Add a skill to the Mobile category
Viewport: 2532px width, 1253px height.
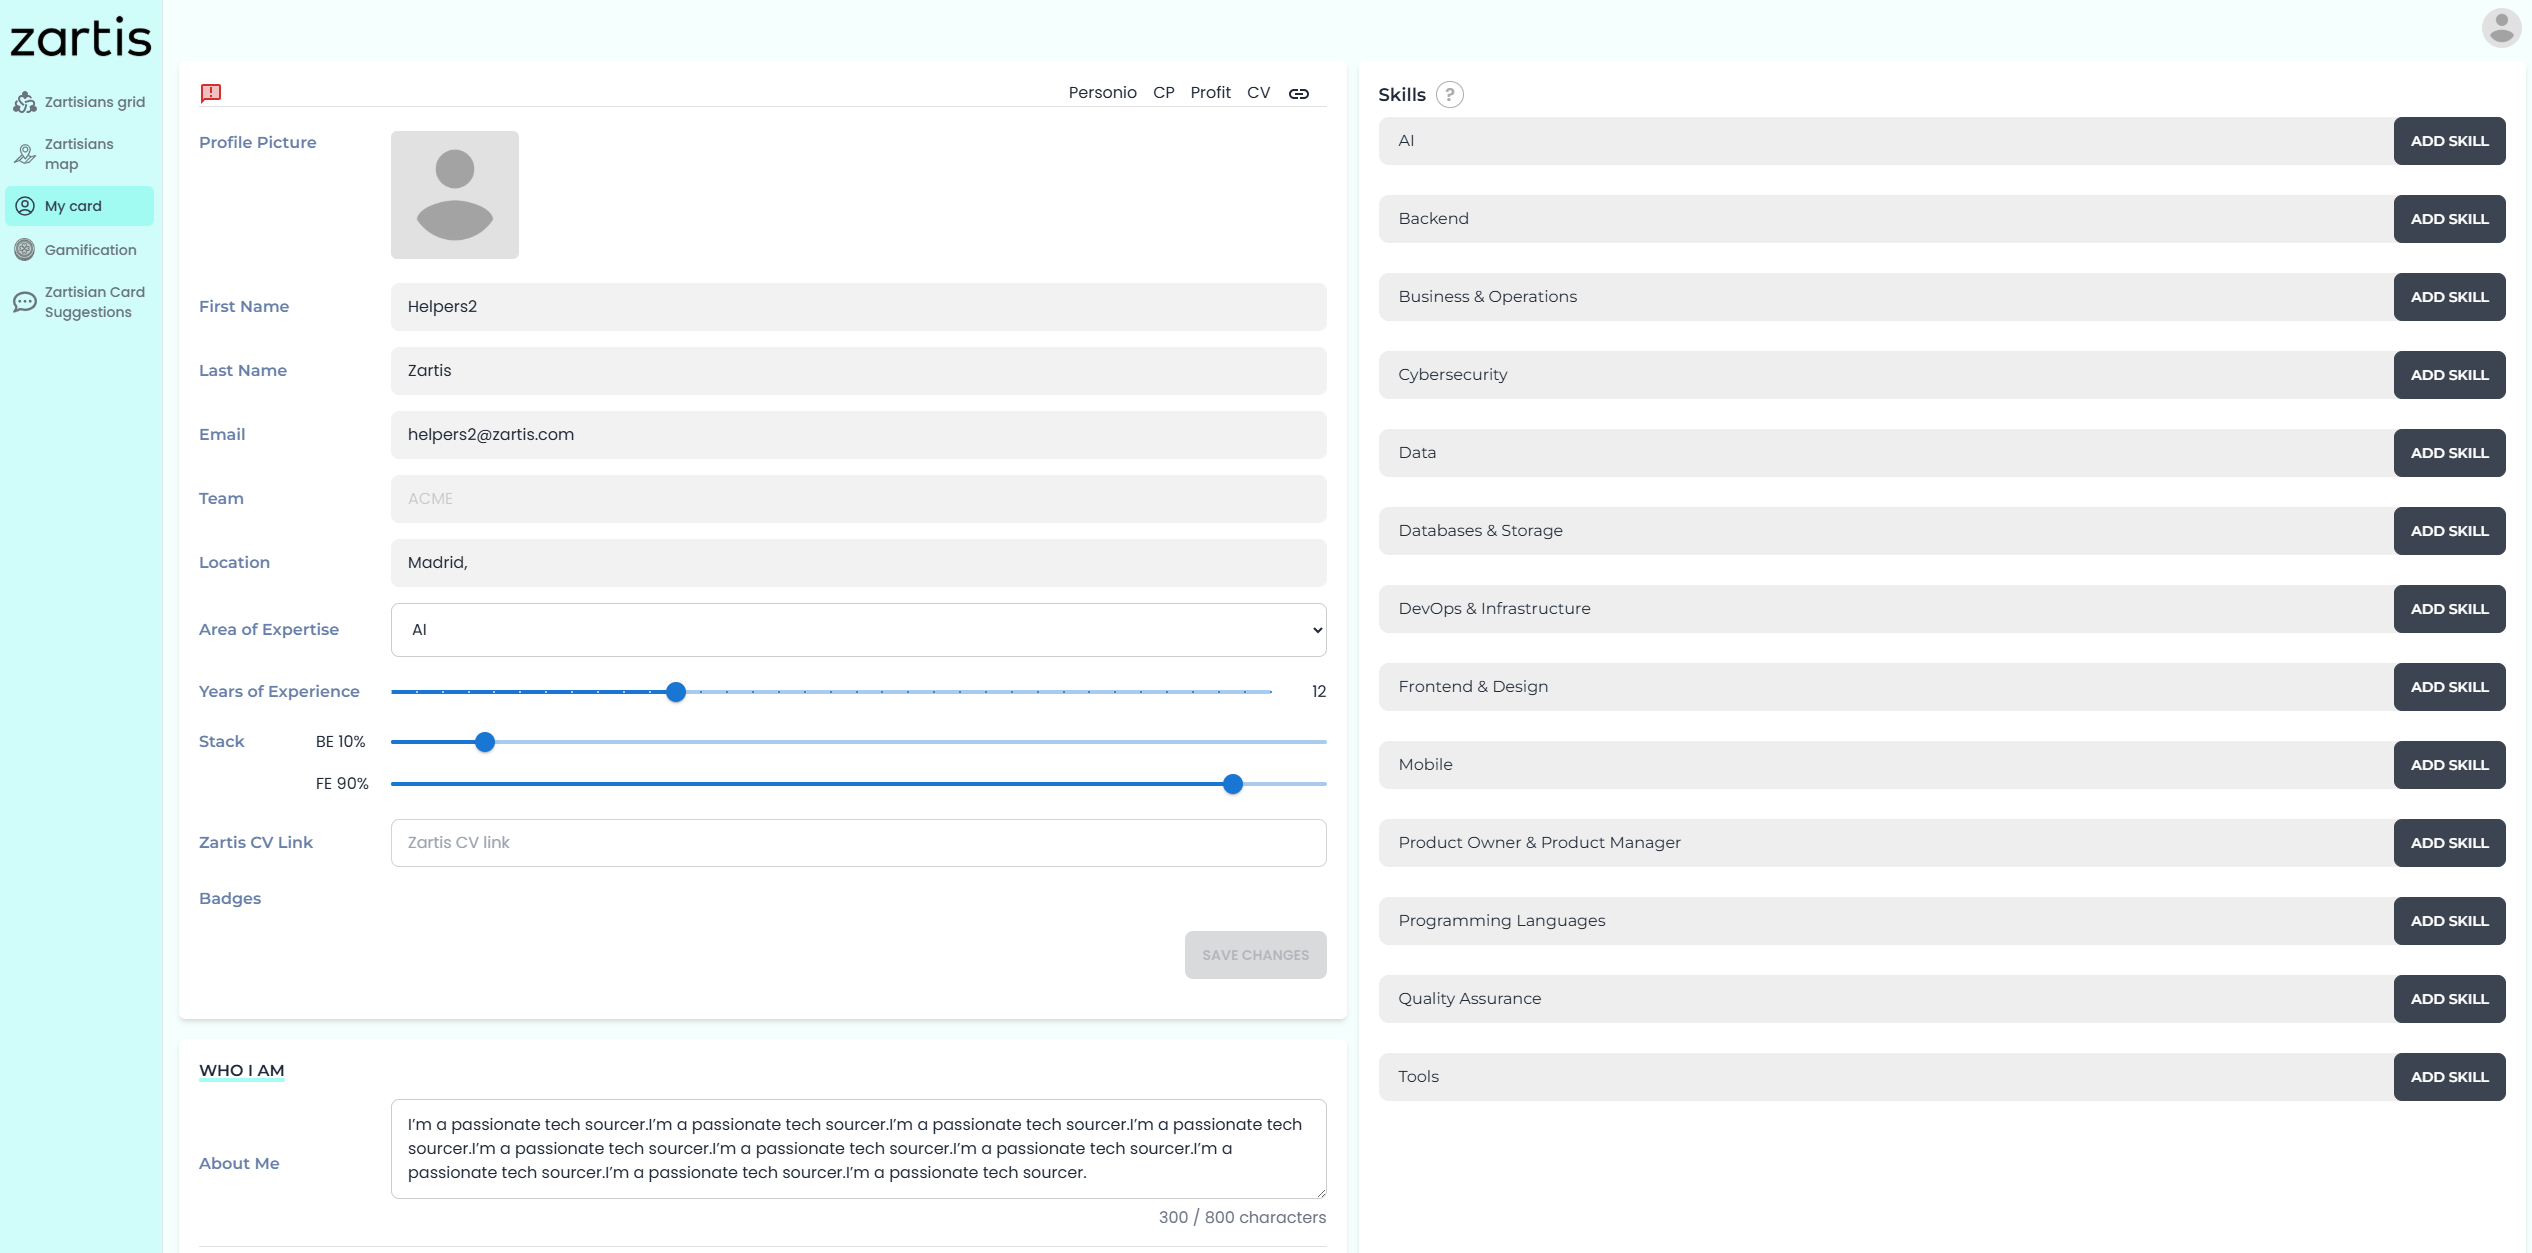(x=2449, y=765)
